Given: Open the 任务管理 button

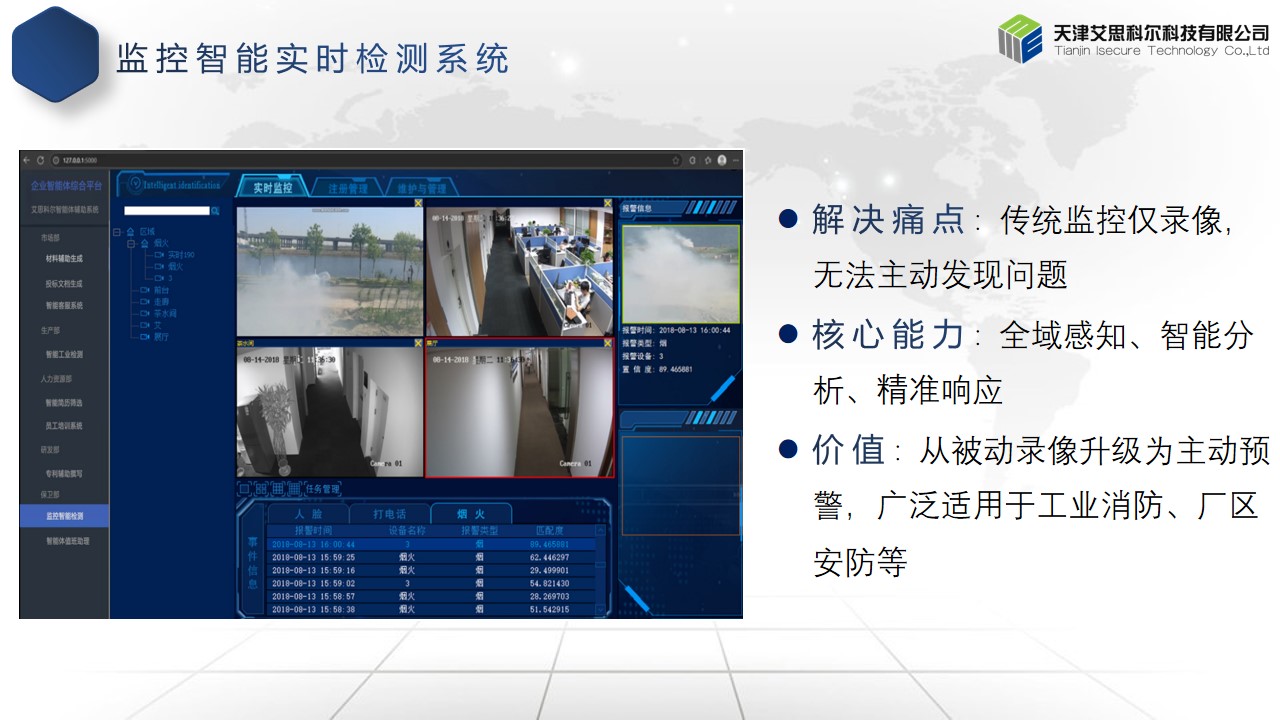Looking at the screenshot, I should (323, 489).
